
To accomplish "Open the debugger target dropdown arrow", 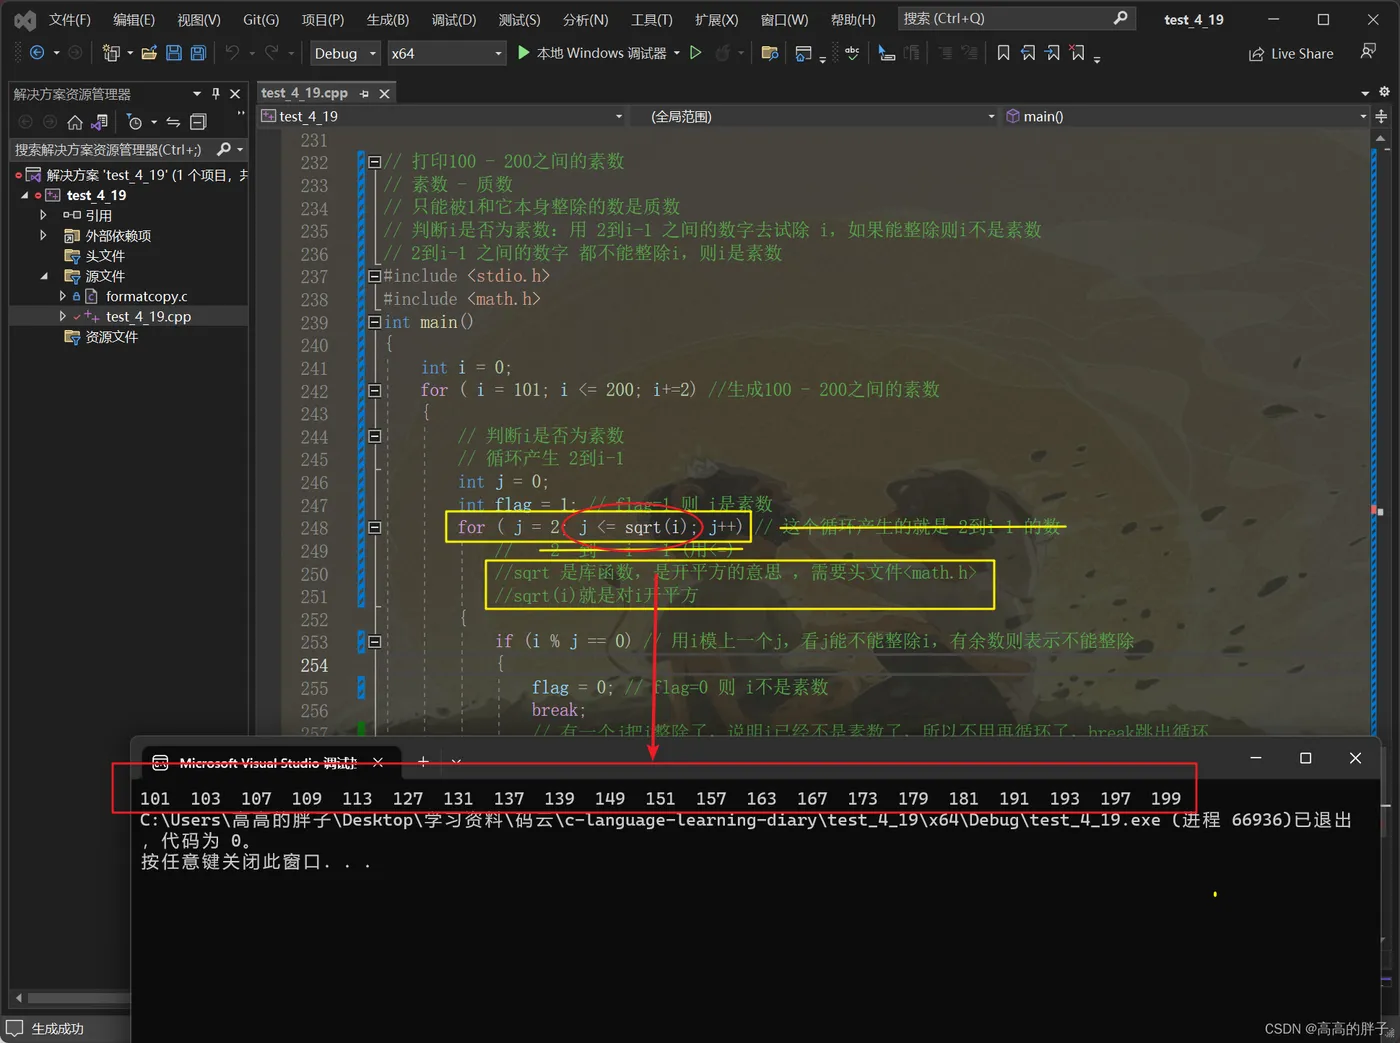I will (677, 53).
